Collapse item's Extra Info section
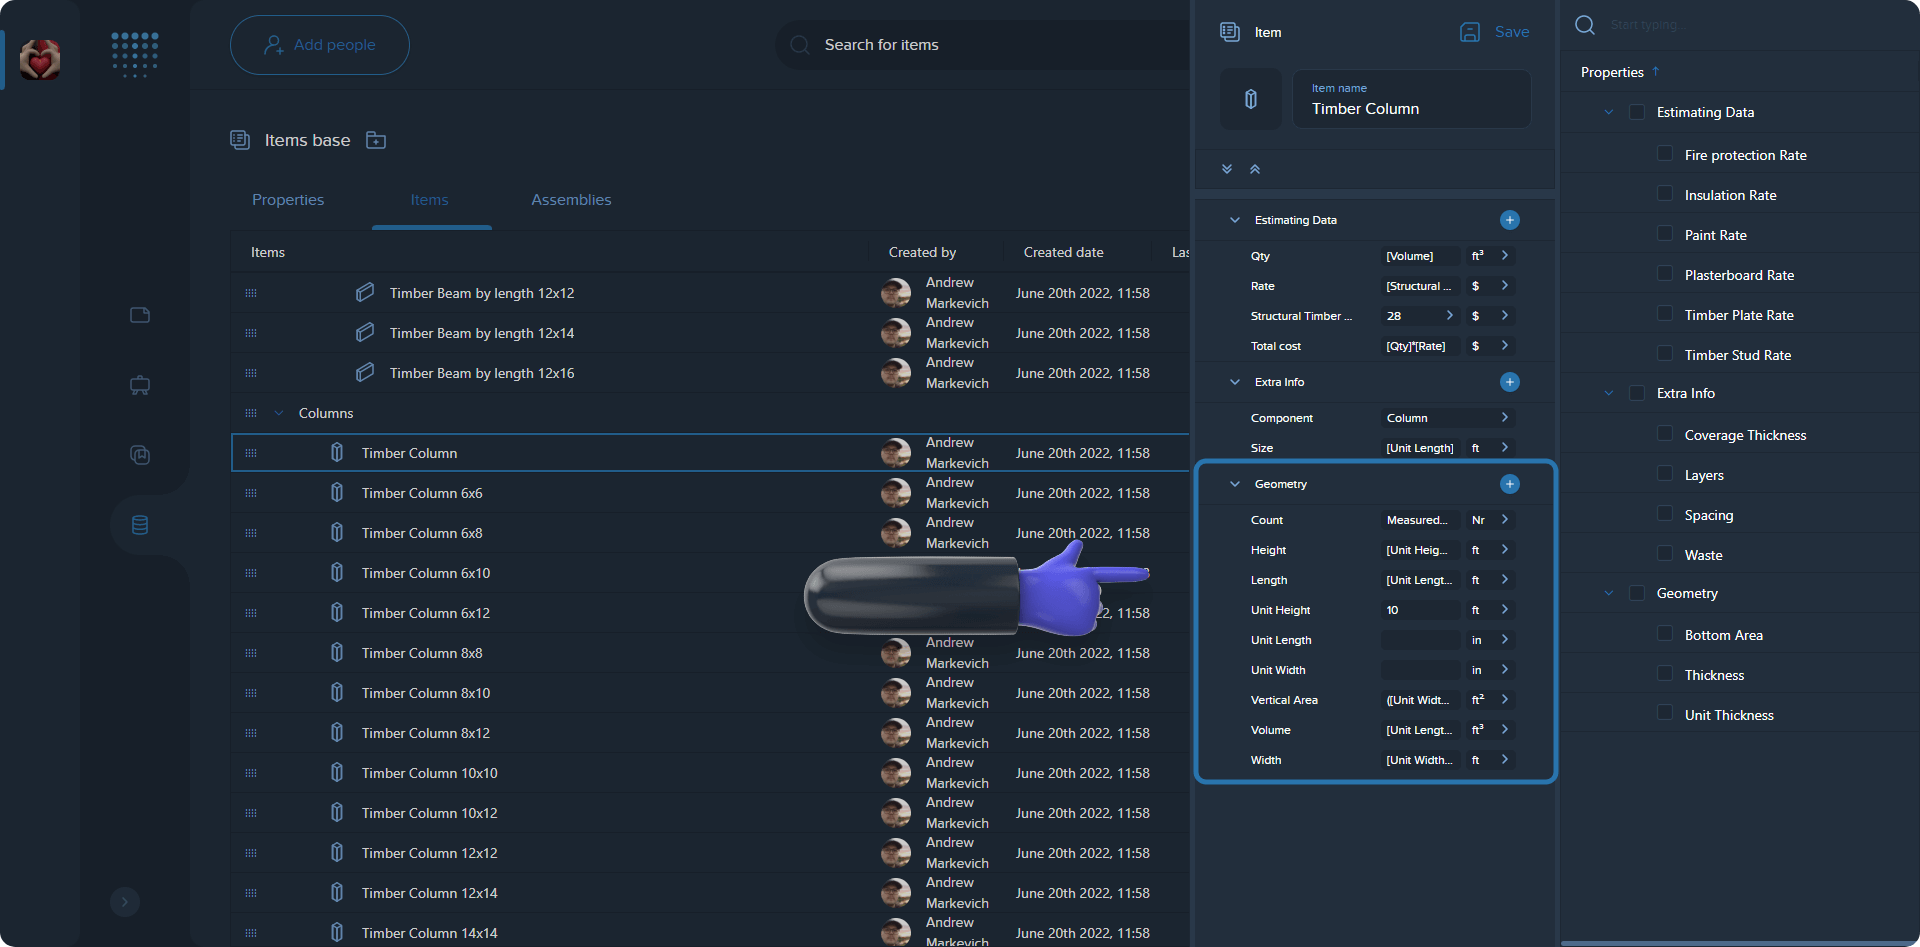The width and height of the screenshot is (1920, 947). tap(1235, 382)
